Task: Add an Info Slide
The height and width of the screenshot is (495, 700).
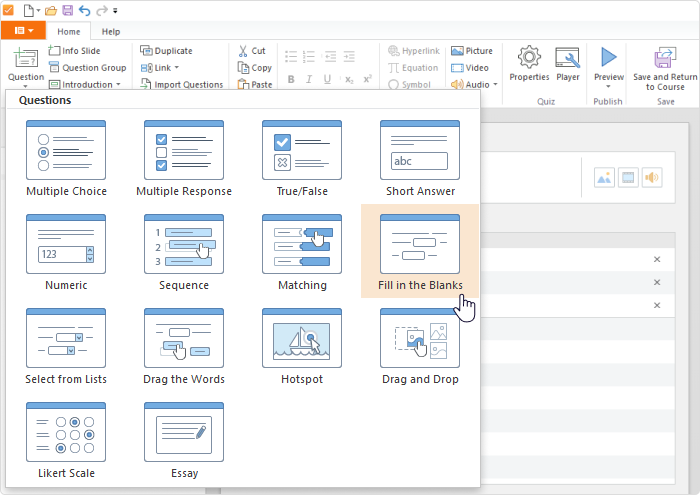Action: 75,50
